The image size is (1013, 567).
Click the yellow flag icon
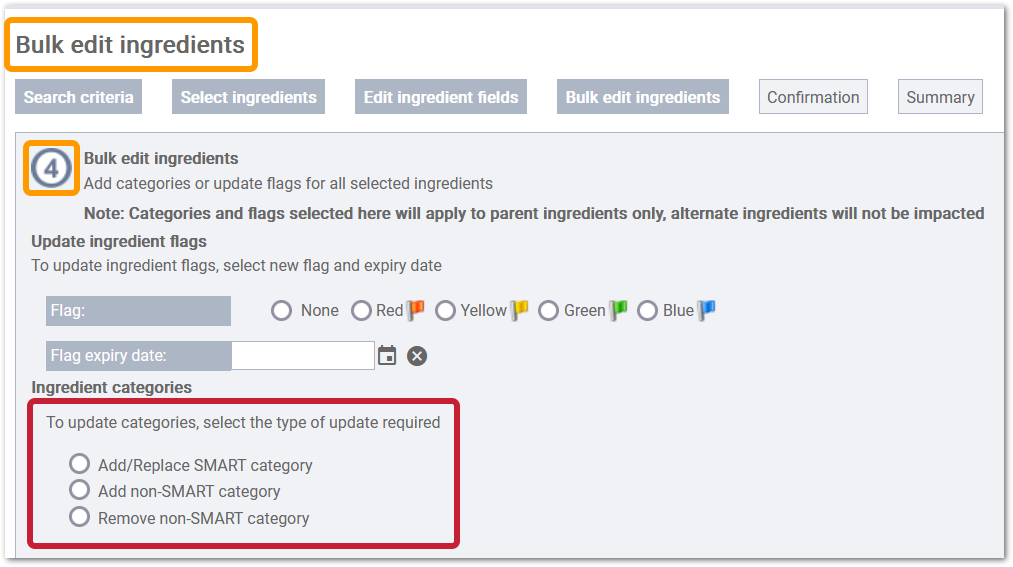click(x=519, y=311)
